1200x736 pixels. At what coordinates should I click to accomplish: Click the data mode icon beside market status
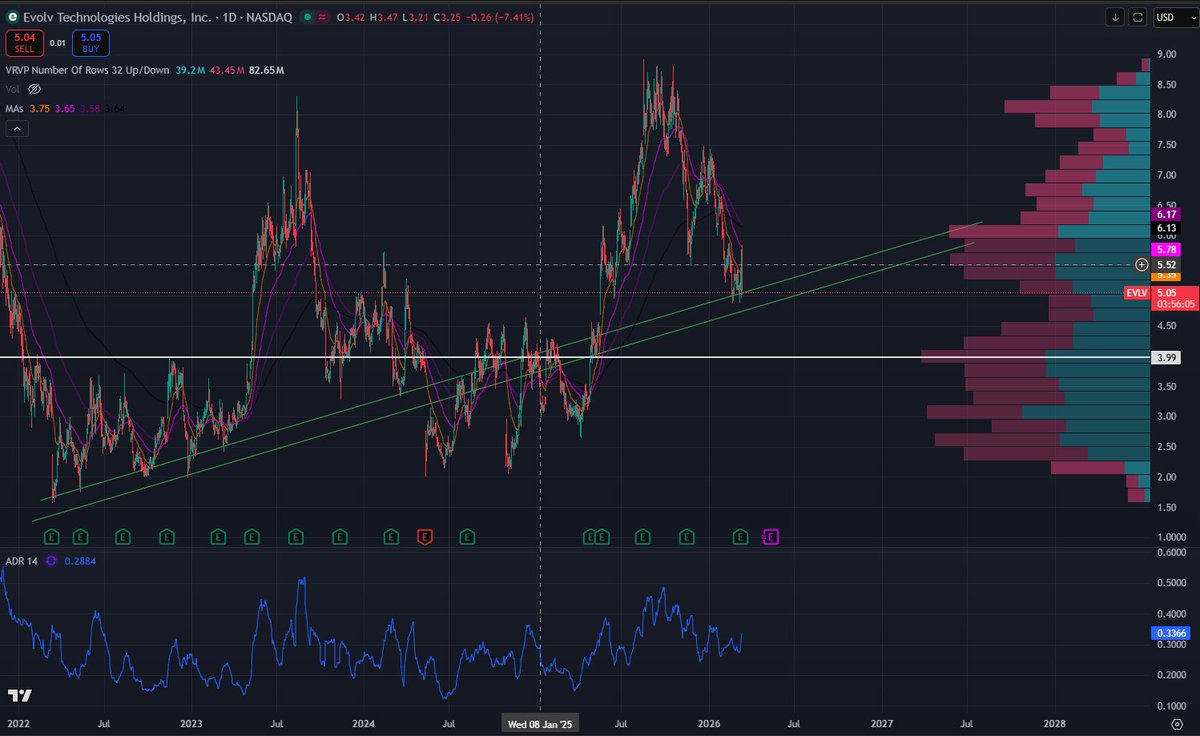[321, 18]
